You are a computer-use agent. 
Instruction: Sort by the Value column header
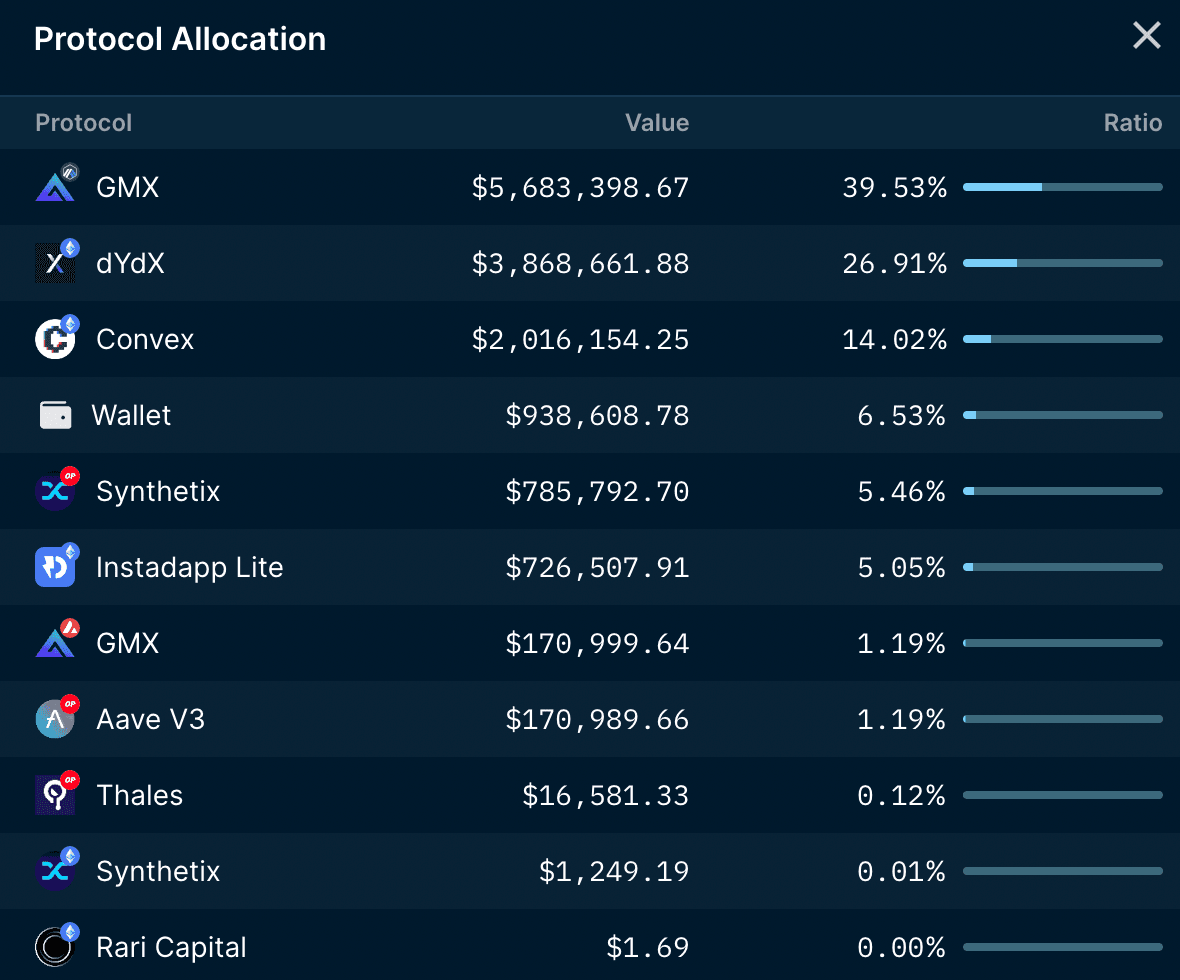click(x=656, y=123)
